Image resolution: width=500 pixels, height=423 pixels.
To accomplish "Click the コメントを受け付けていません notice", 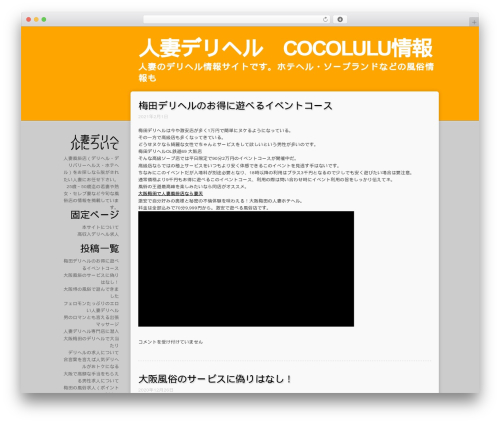I will tap(170, 342).
